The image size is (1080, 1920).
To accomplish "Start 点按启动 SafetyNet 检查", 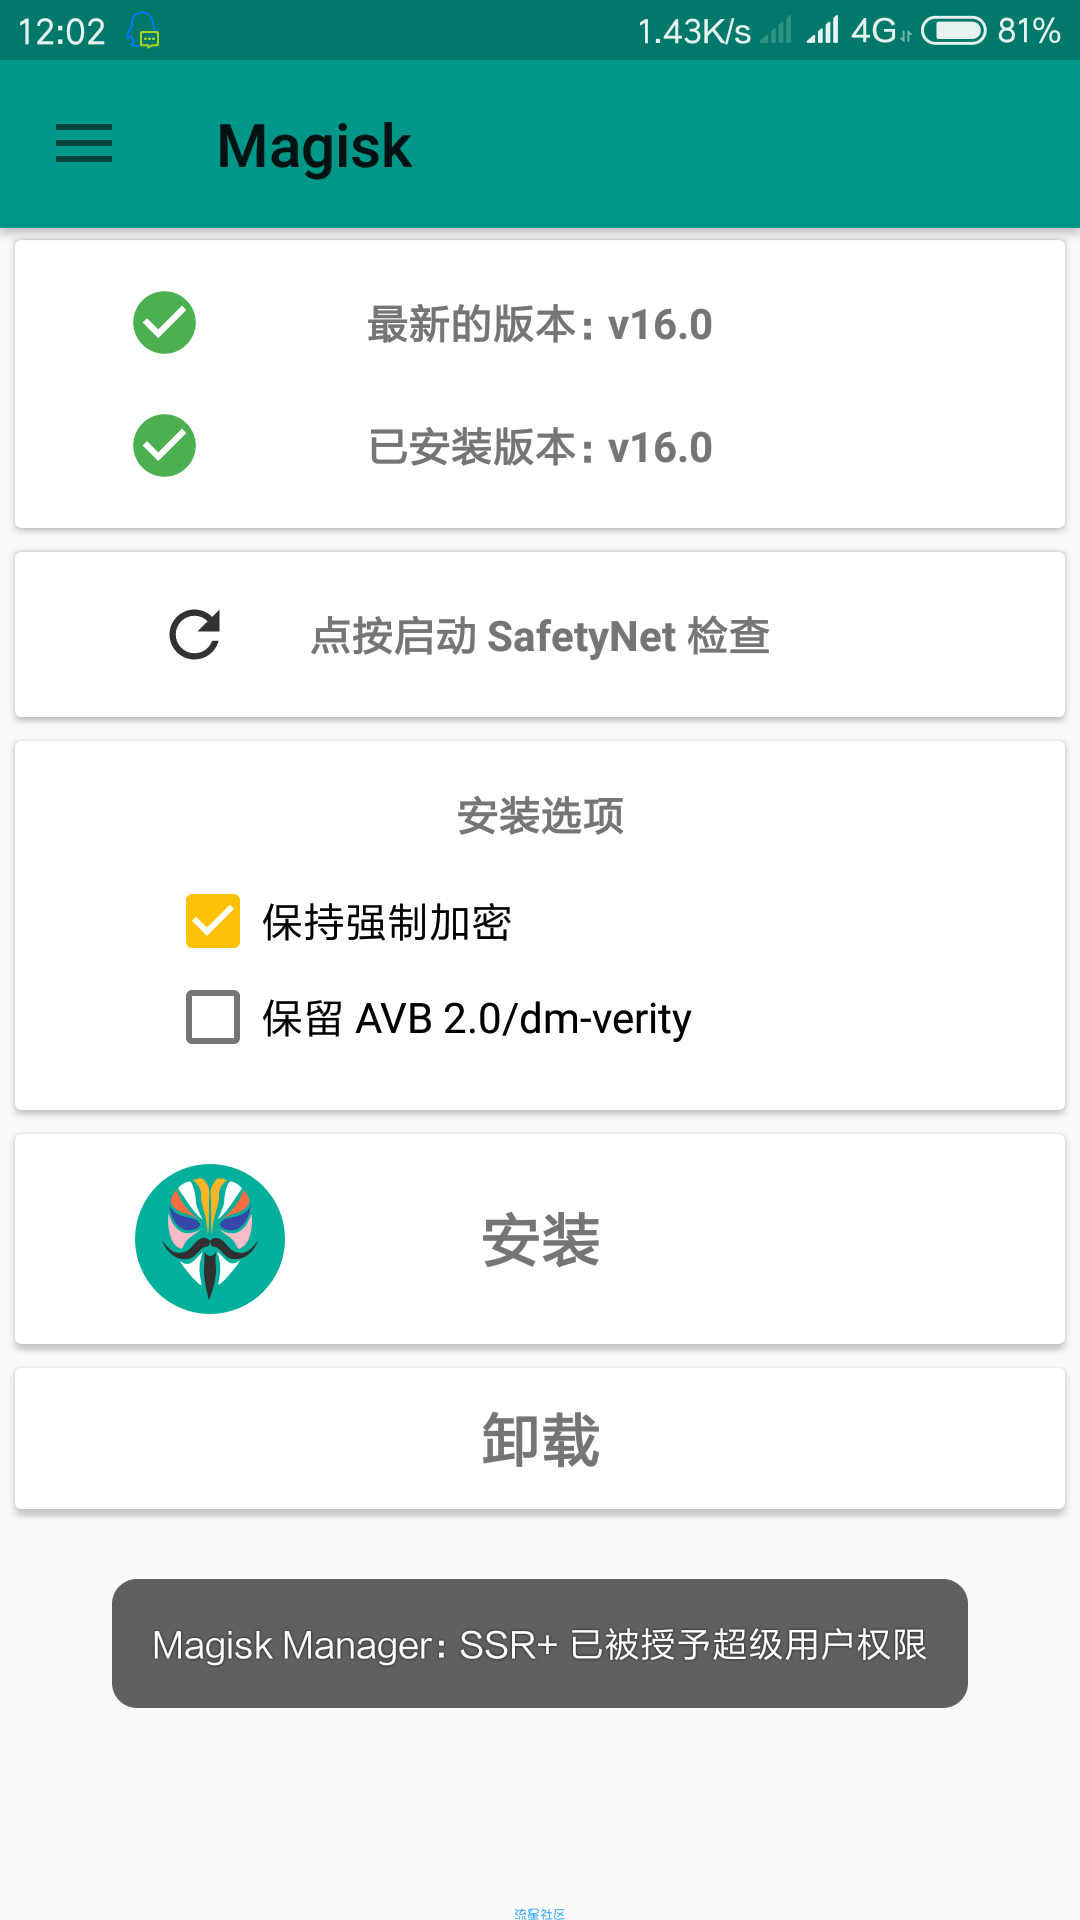I will coord(540,635).
